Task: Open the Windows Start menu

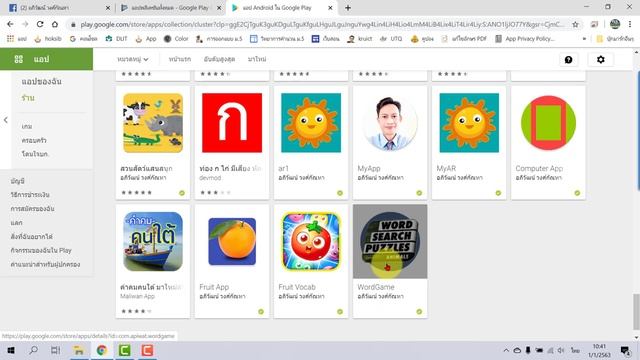Action: point(11,350)
